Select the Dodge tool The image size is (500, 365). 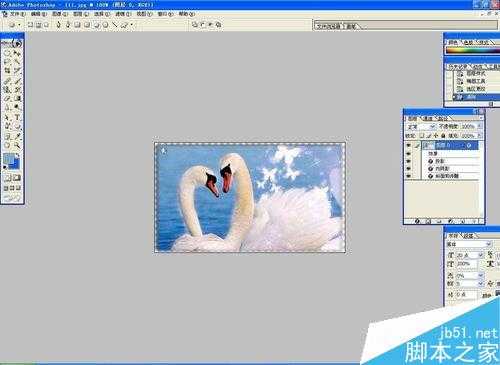(17, 107)
